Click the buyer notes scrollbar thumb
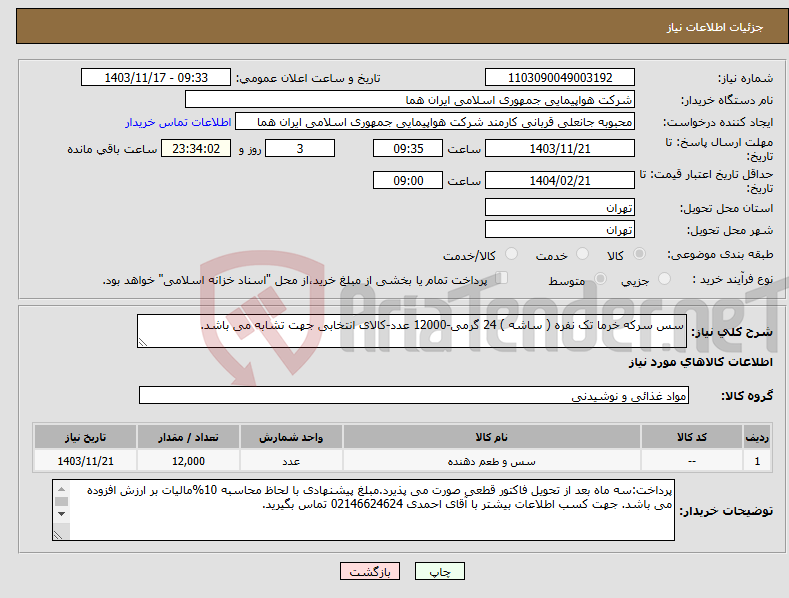Viewport: 789px width, 598px height. tap(61, 501)
